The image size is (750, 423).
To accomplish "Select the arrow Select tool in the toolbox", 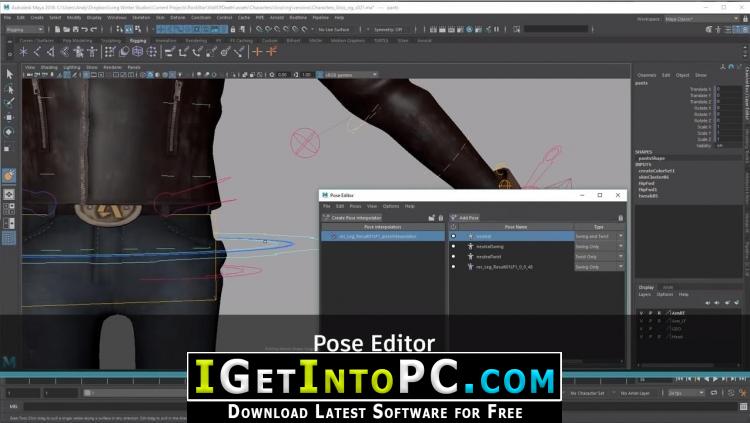I will 10,74.
